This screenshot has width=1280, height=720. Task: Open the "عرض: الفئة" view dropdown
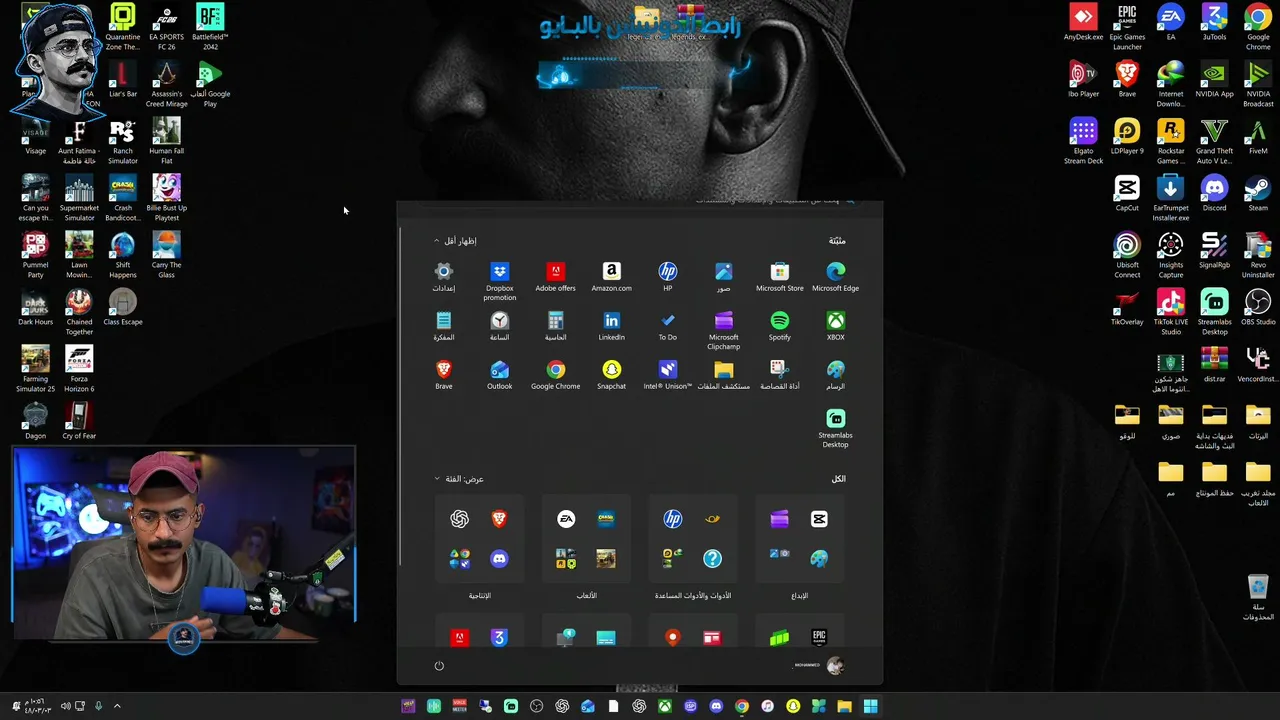[459, 479]
